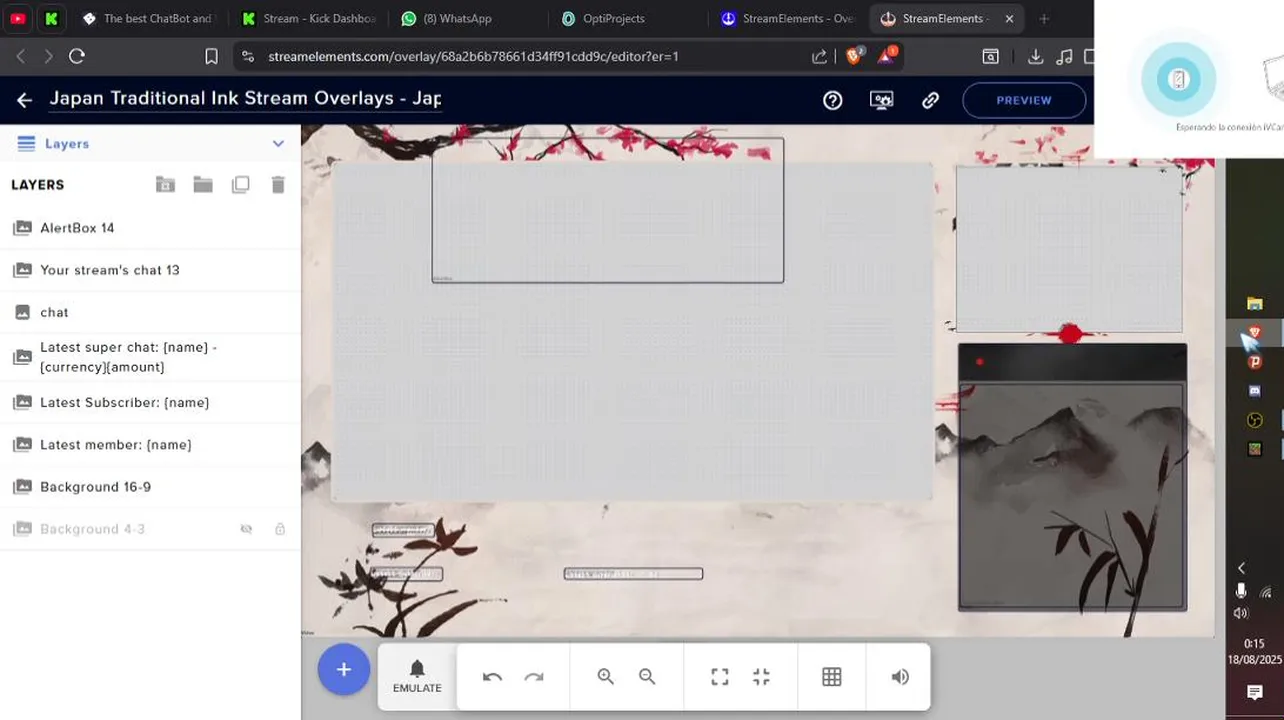
Task: Open the media control music icon
Action: click(x=1065, y=57)
